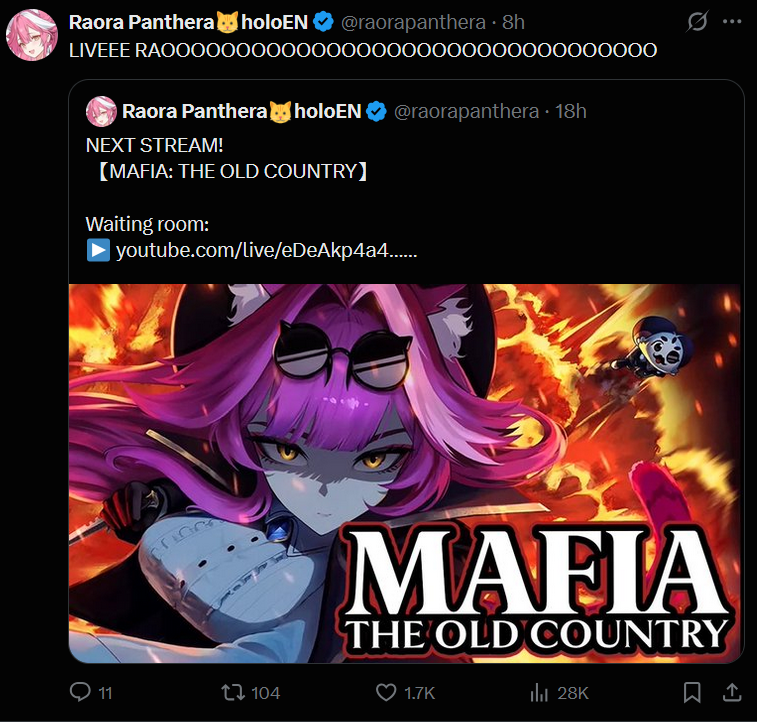Open view analytics bar chart icon
The width and height of the screenshot is (757, 722).
click(540, 693)
